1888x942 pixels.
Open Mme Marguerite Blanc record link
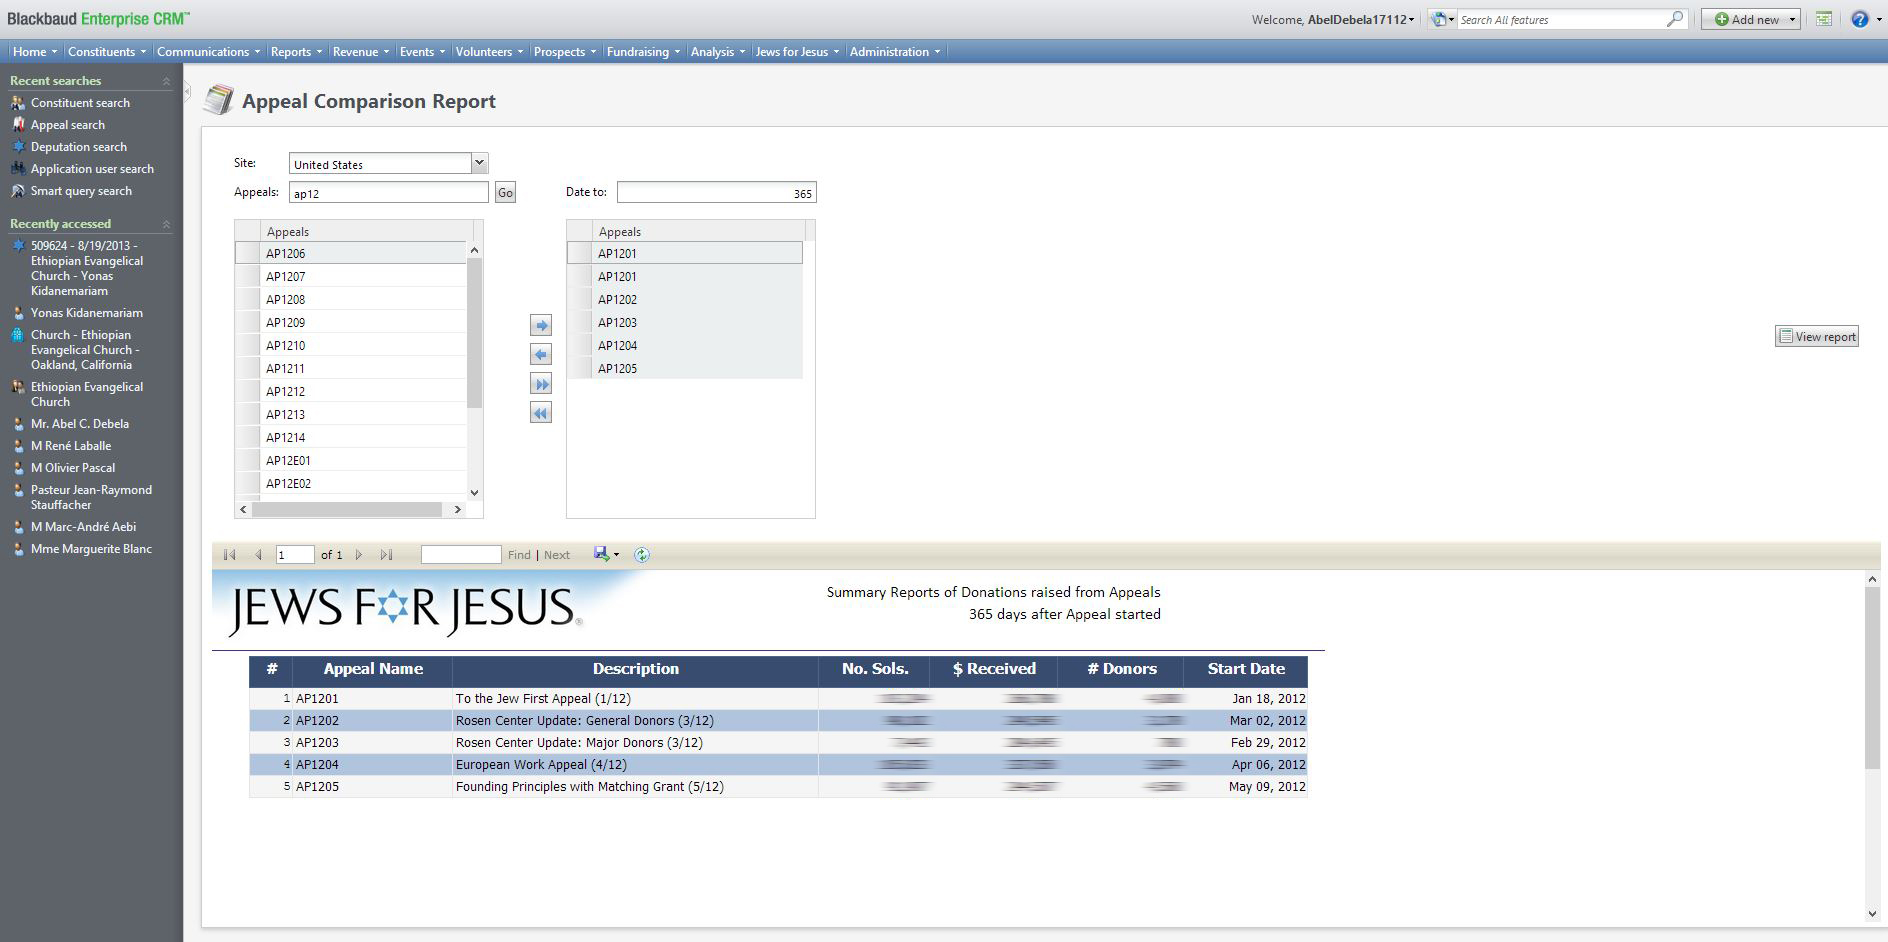[x=91, y=549]
